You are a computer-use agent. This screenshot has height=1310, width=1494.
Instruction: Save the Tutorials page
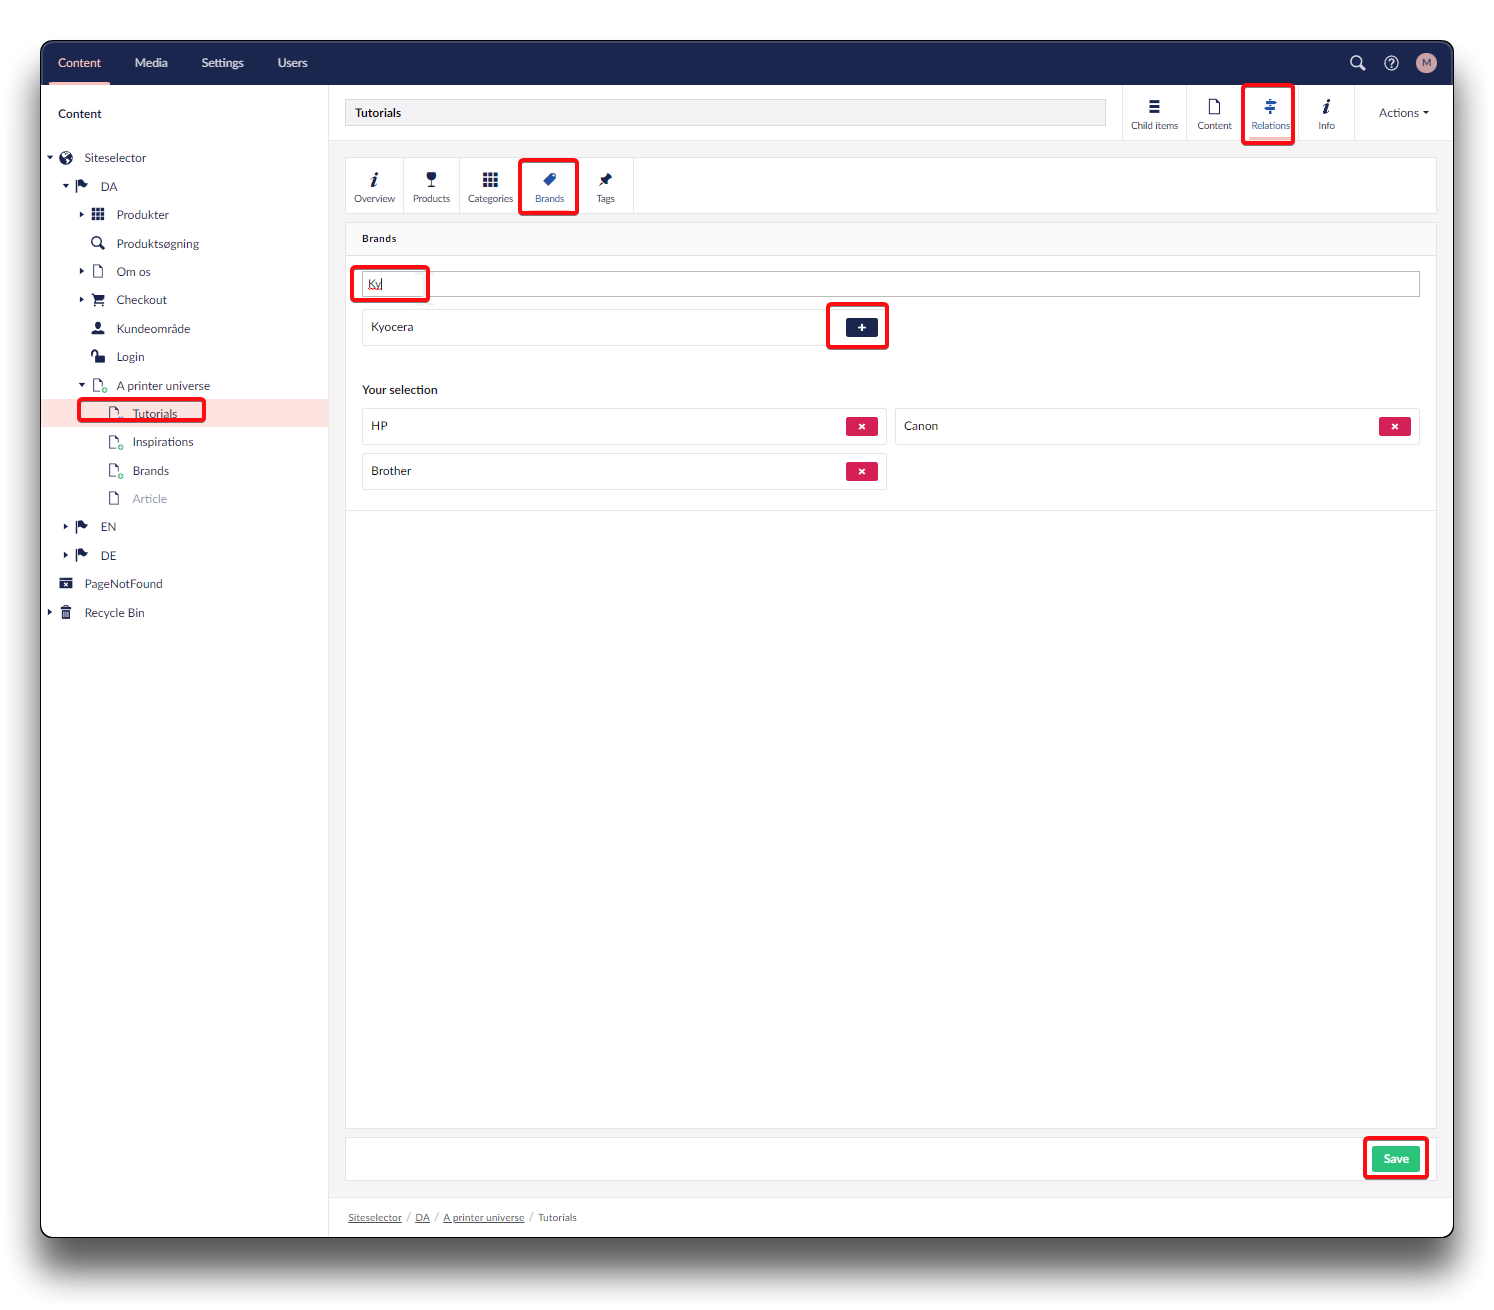1395,1159
